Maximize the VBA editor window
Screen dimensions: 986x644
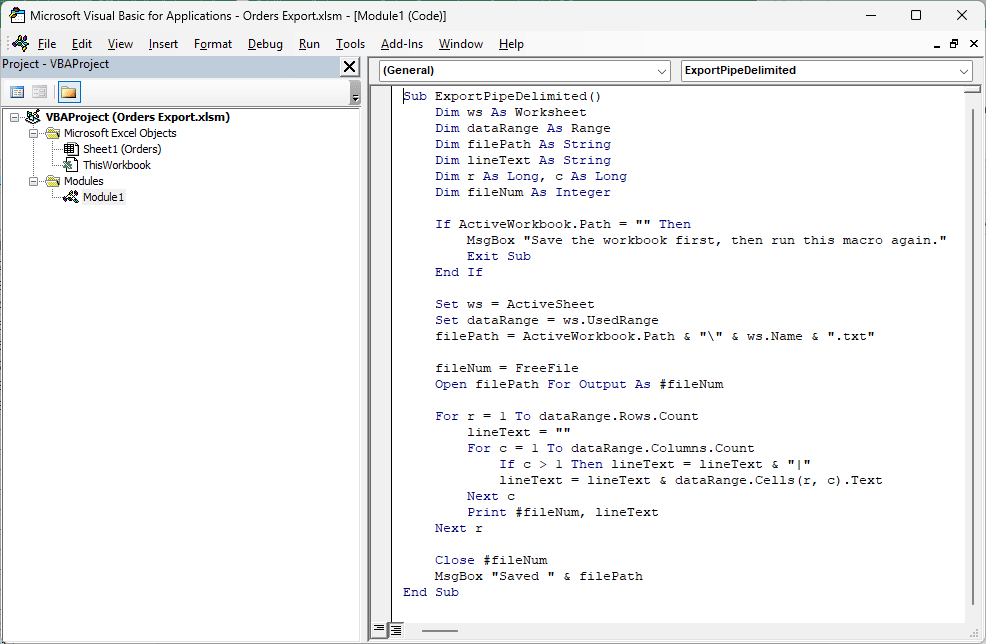[916, 15]
